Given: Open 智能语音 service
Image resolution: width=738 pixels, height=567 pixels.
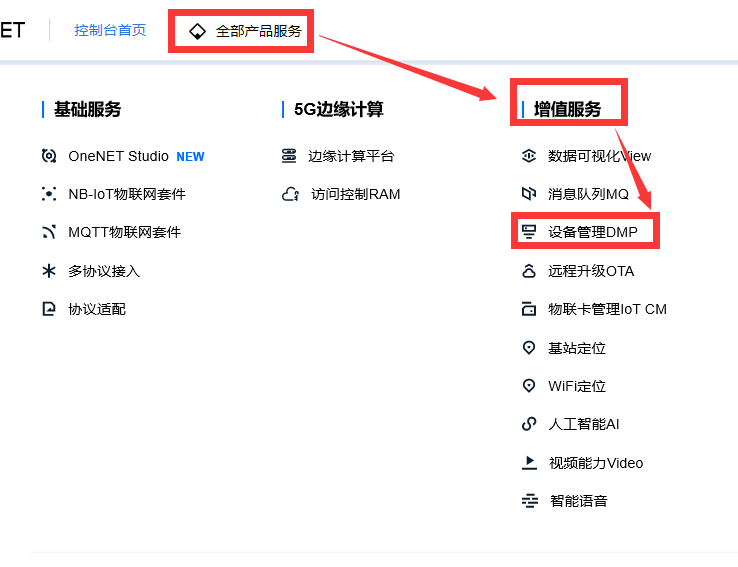Looking at the screenshot, I should 579,501.
